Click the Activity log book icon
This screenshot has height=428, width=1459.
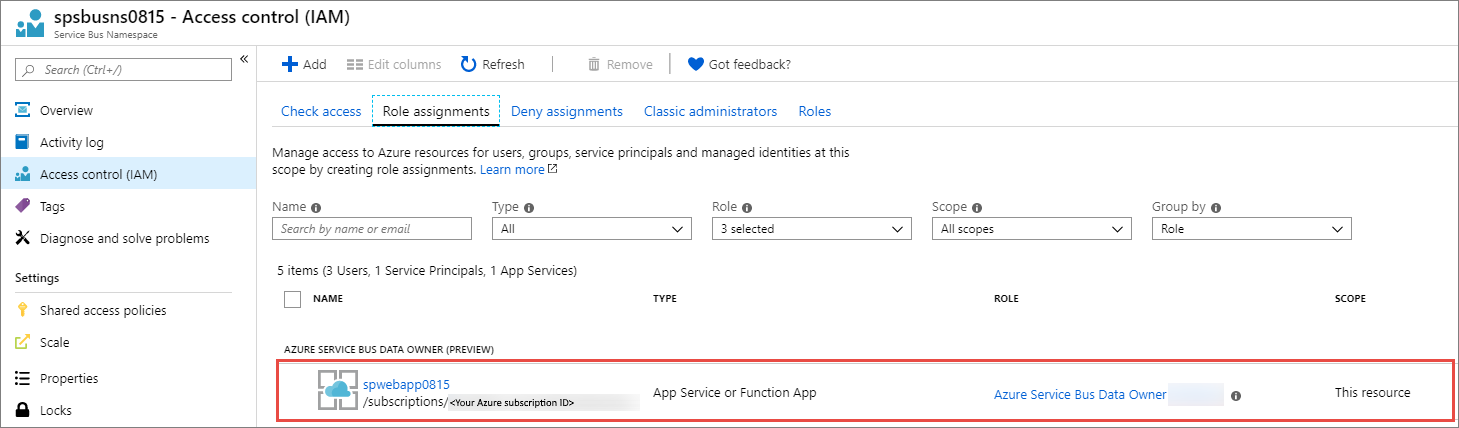click(x=23, y=142)
